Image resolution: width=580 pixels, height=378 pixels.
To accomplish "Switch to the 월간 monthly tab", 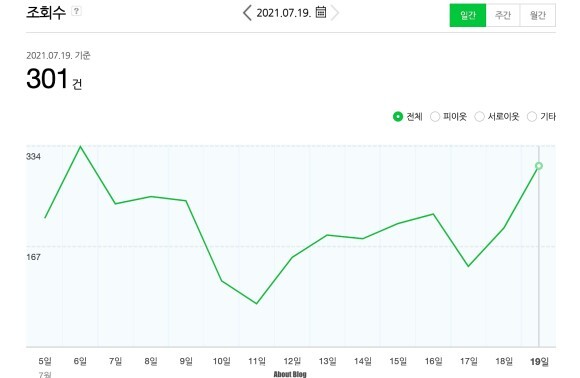I will 537,15.
